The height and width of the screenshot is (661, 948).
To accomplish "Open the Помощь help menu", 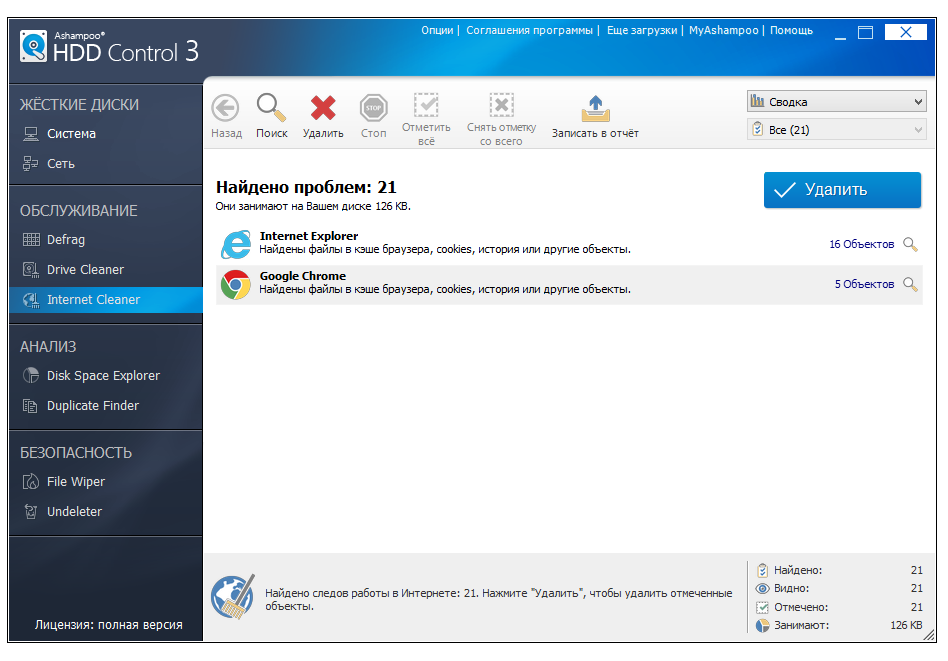I will pos(791,30).
